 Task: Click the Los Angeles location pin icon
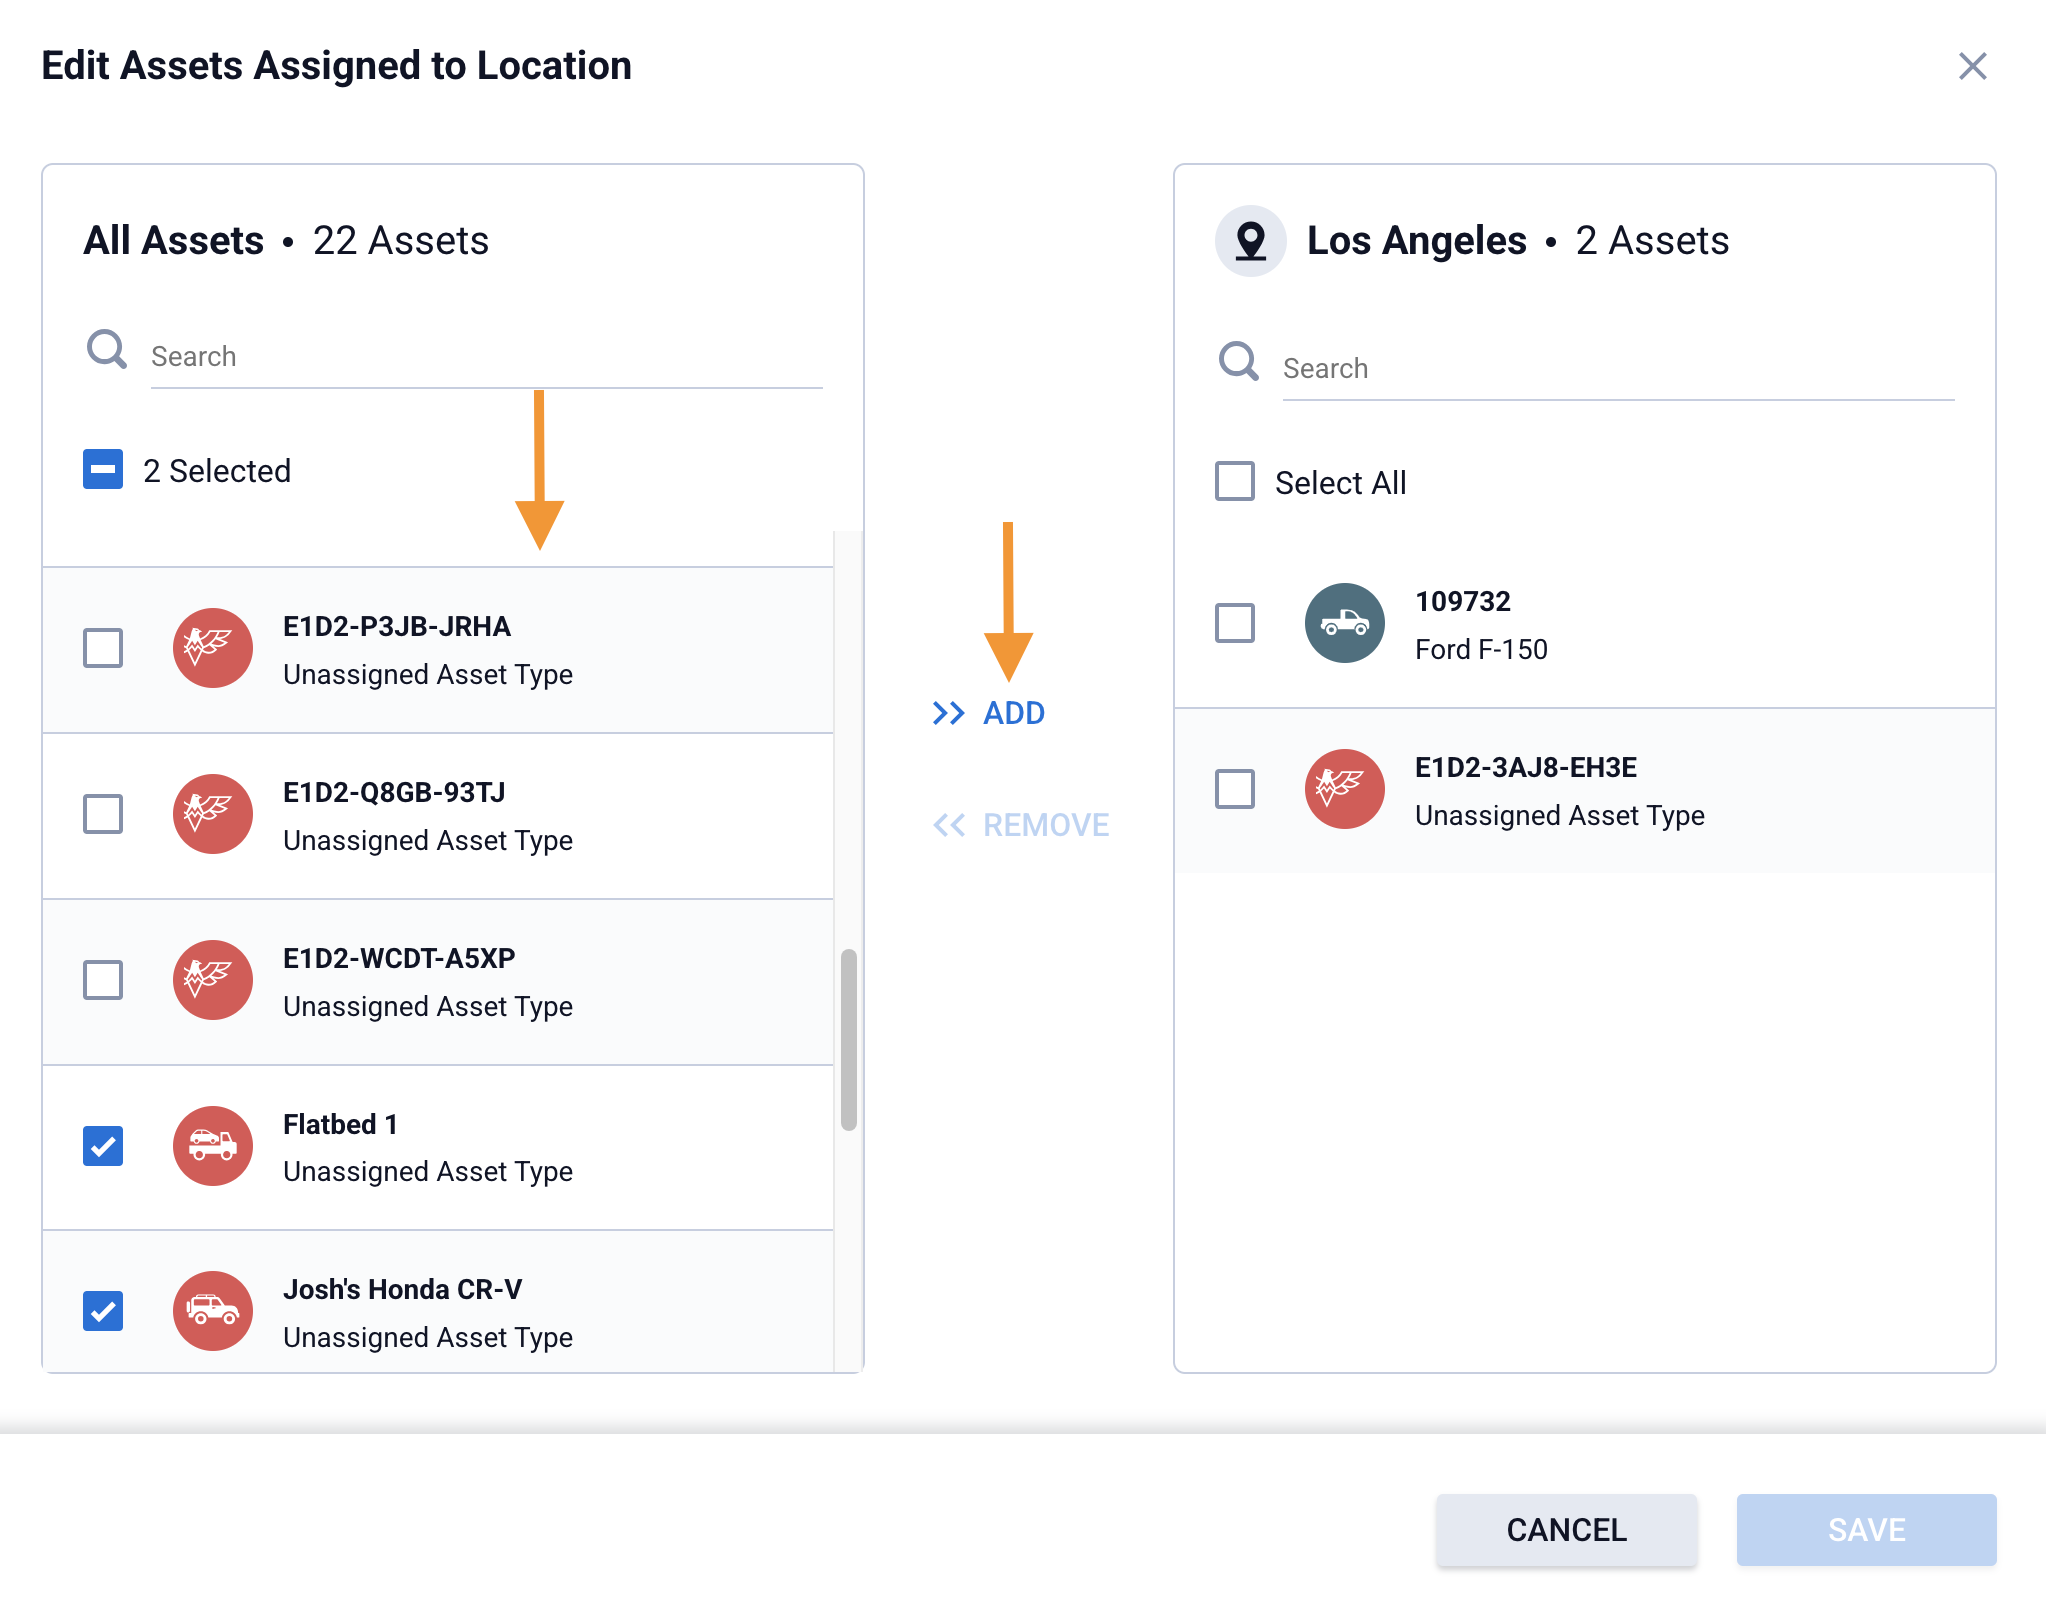pos(1250,241)
